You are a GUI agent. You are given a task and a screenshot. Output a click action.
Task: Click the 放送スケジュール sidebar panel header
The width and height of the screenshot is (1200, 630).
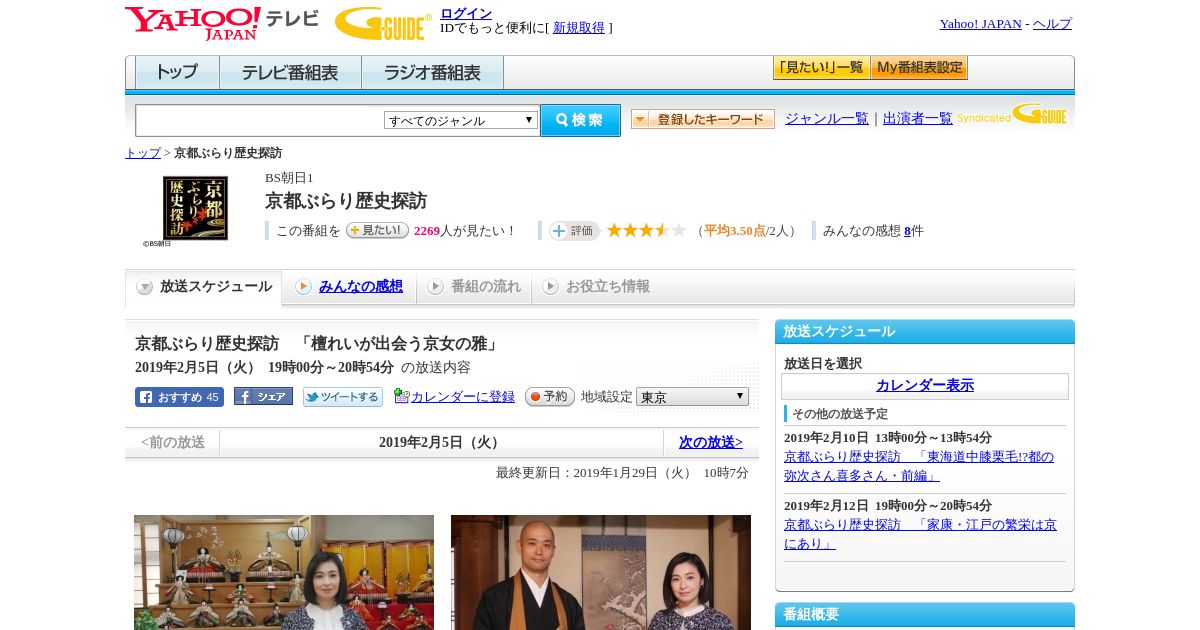tap(925, 332)
